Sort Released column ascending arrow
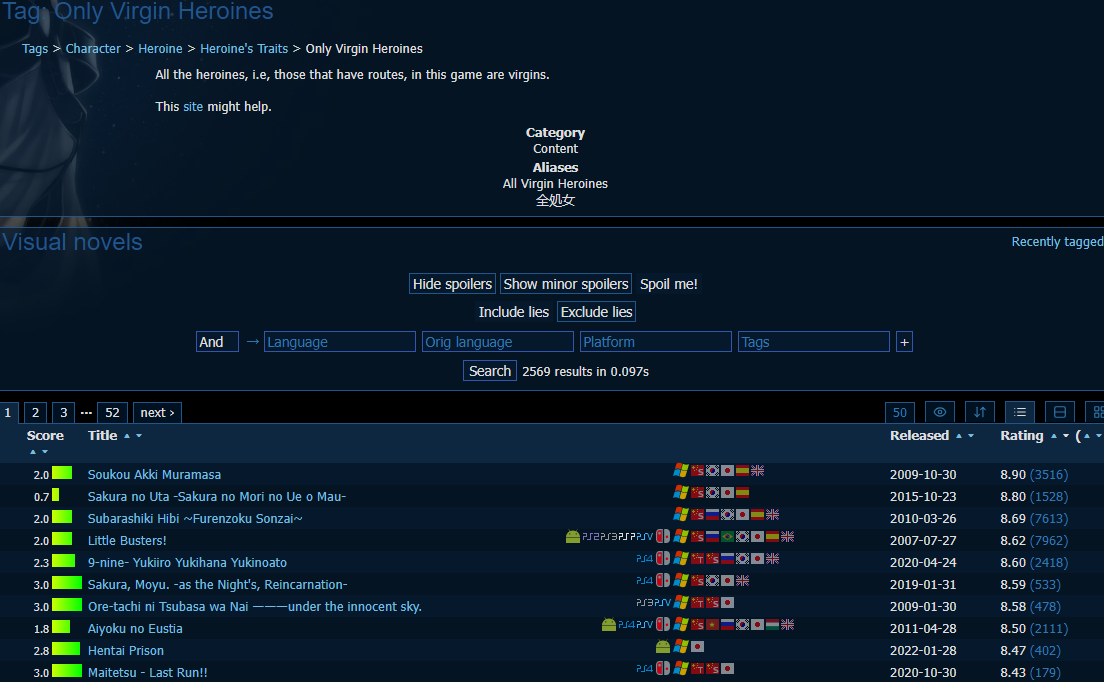 (x=958, y=436)
